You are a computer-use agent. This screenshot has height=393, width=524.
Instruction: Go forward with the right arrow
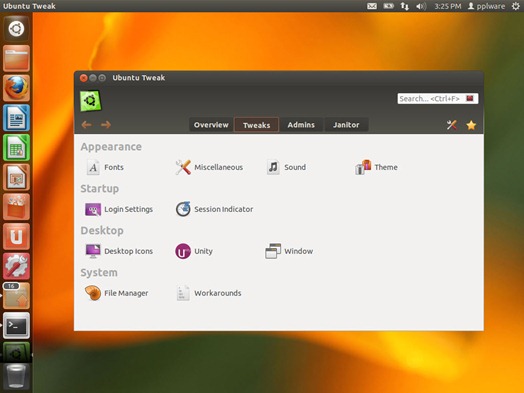(x=106, y=125)
